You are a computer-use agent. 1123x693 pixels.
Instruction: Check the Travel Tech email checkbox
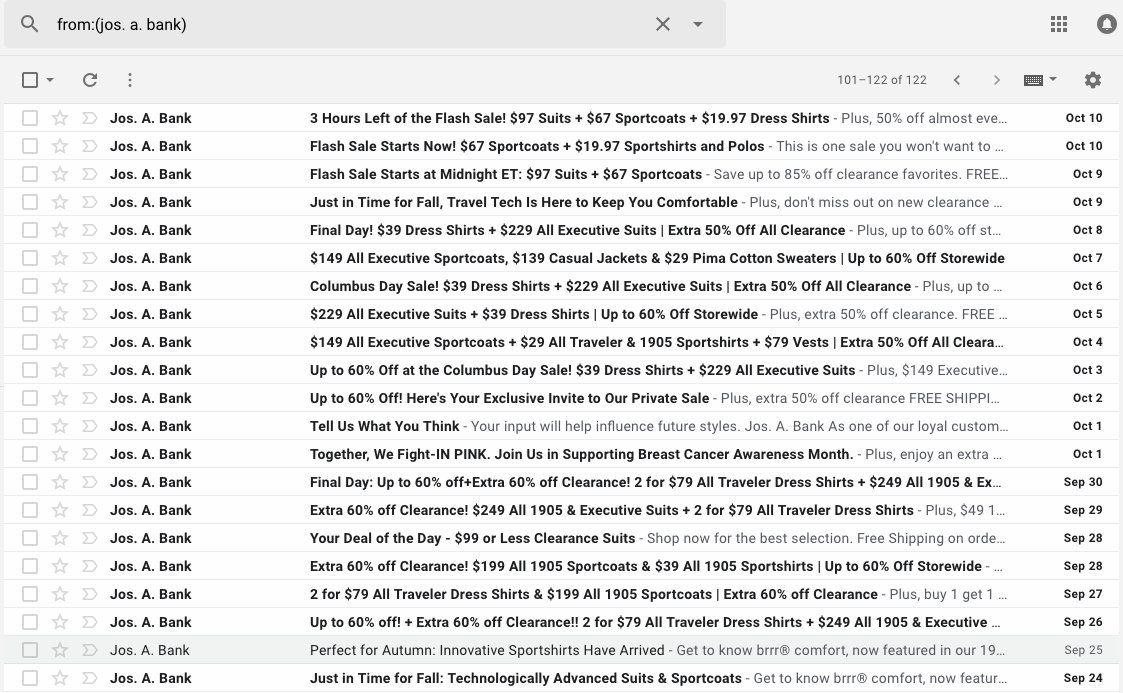click(x=29, y=202)
